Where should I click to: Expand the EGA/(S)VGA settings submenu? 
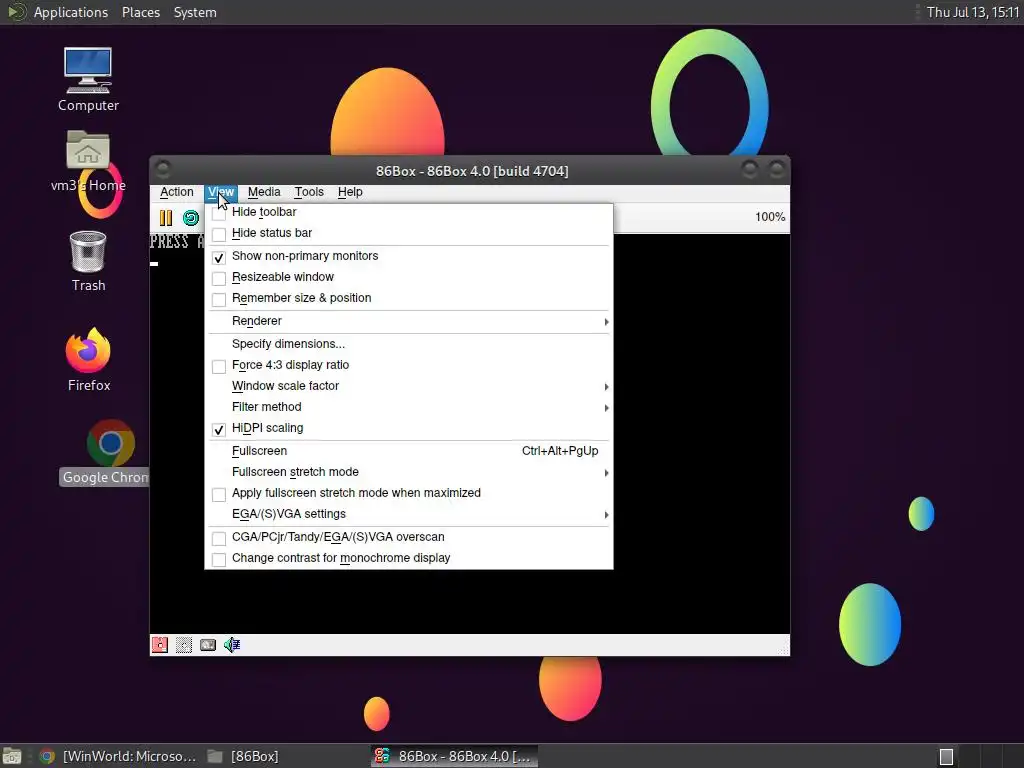[x=409, y=514]
